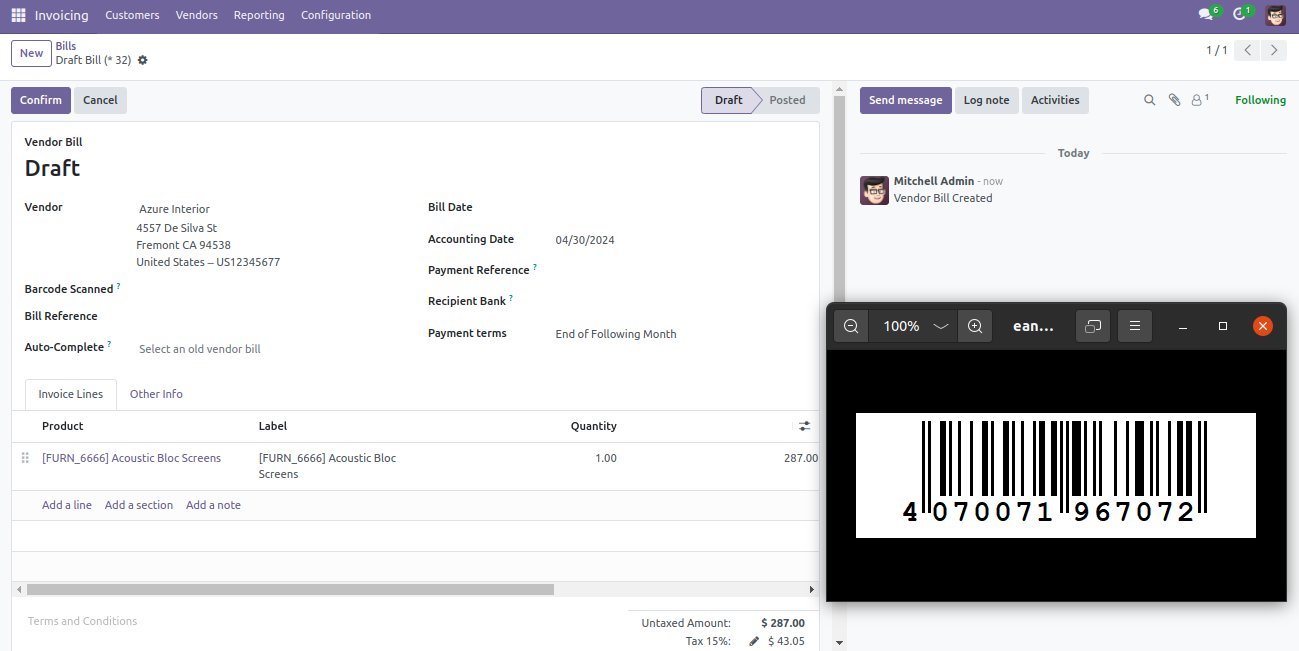Open the image viewer's gallery view button
This screenshot has width=1299, height=651.
coord(1093,326)
